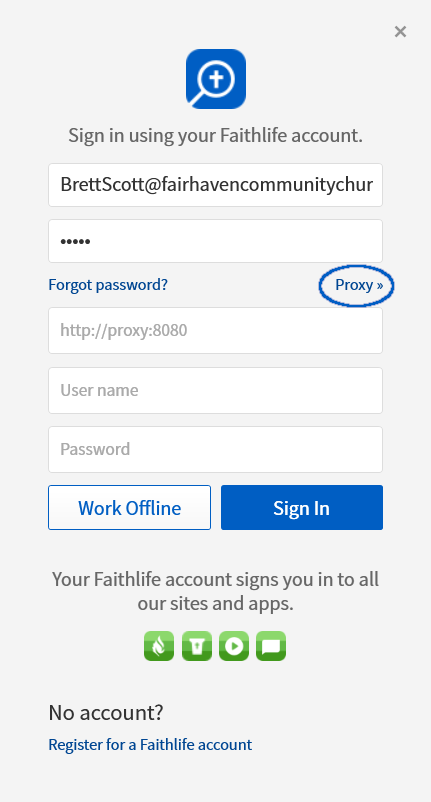
Task: Click the green play button icon
Action: [234, 646]
